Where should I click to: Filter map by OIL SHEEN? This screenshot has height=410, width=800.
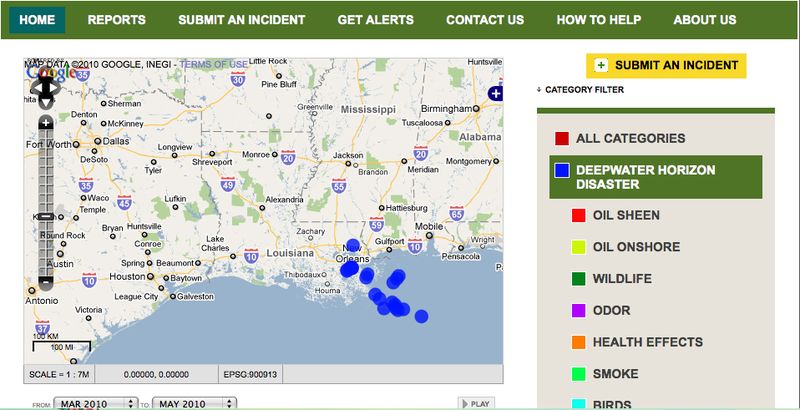click(626, 215)
